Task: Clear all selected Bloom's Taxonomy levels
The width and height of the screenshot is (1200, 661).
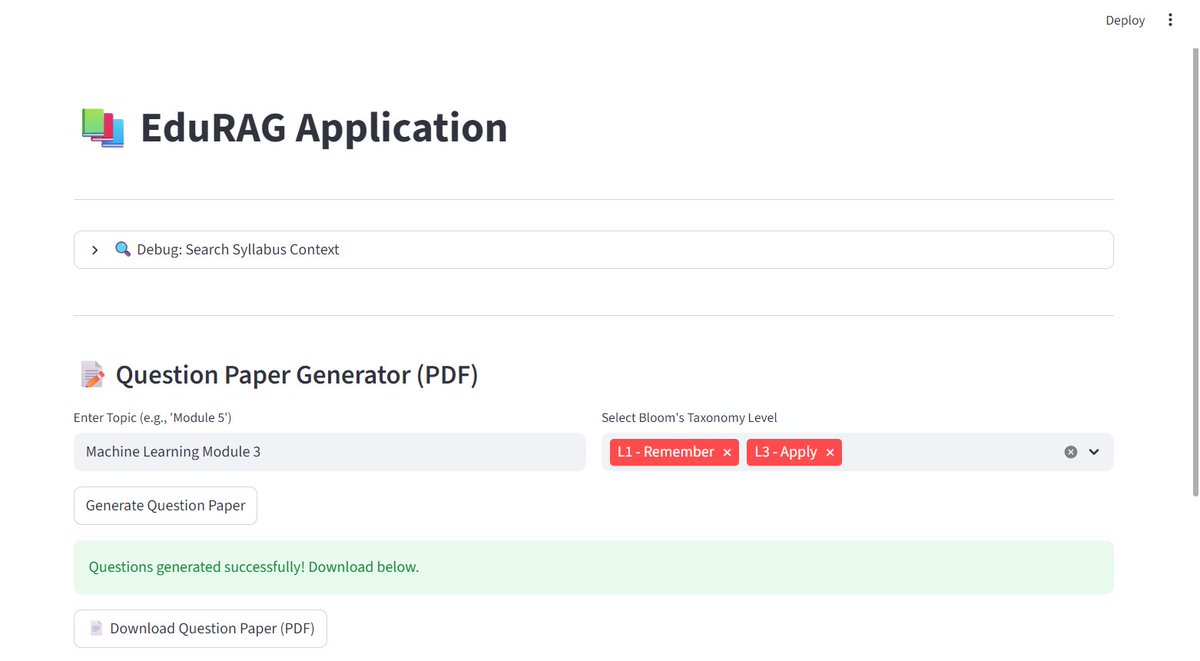Action: [x=1071, y=452]
